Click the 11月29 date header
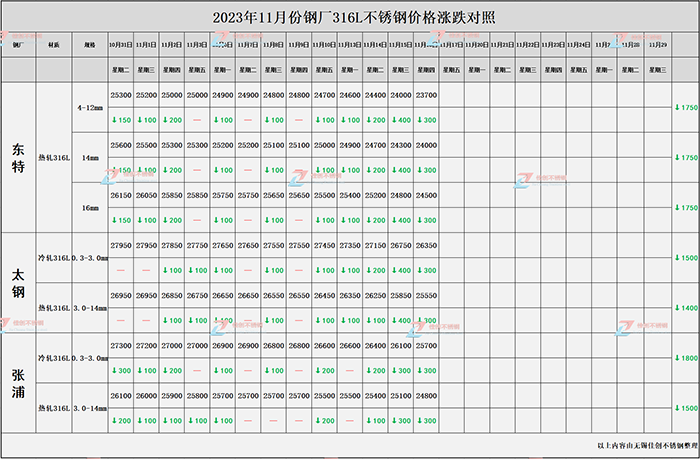 (658, 45)
